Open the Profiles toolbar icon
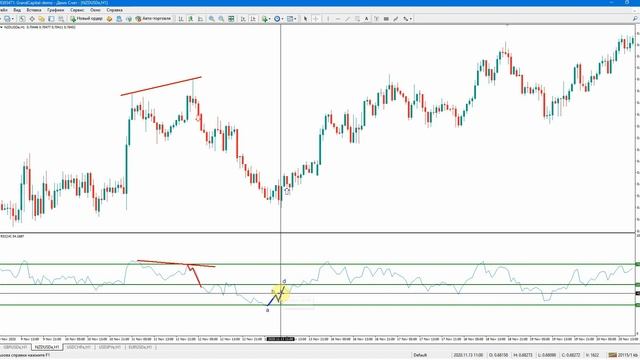The width and height of the screenshot is (640, 360). point(7,19)
